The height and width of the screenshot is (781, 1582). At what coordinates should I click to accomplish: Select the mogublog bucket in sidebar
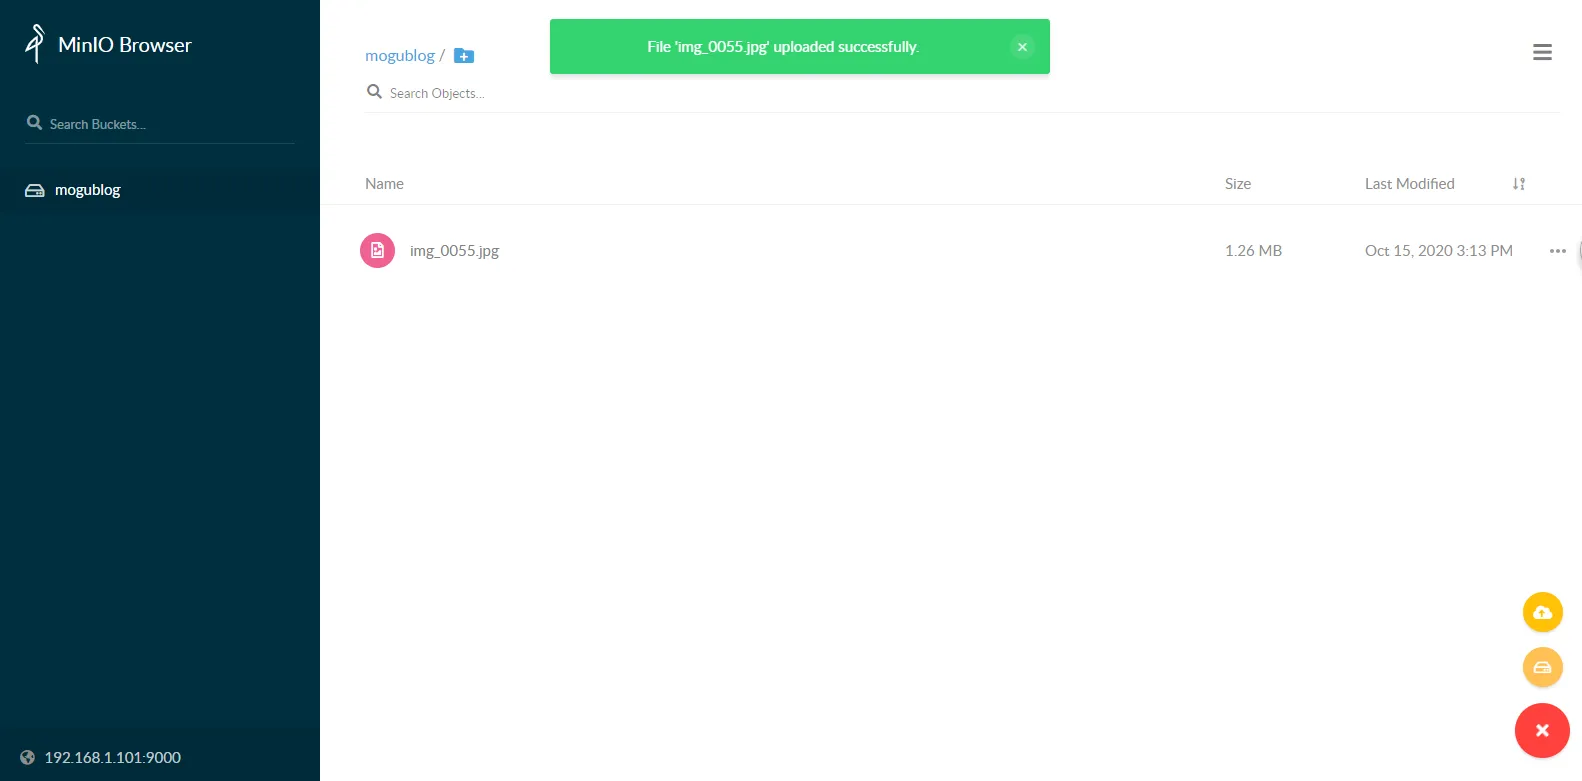point(87,190)
